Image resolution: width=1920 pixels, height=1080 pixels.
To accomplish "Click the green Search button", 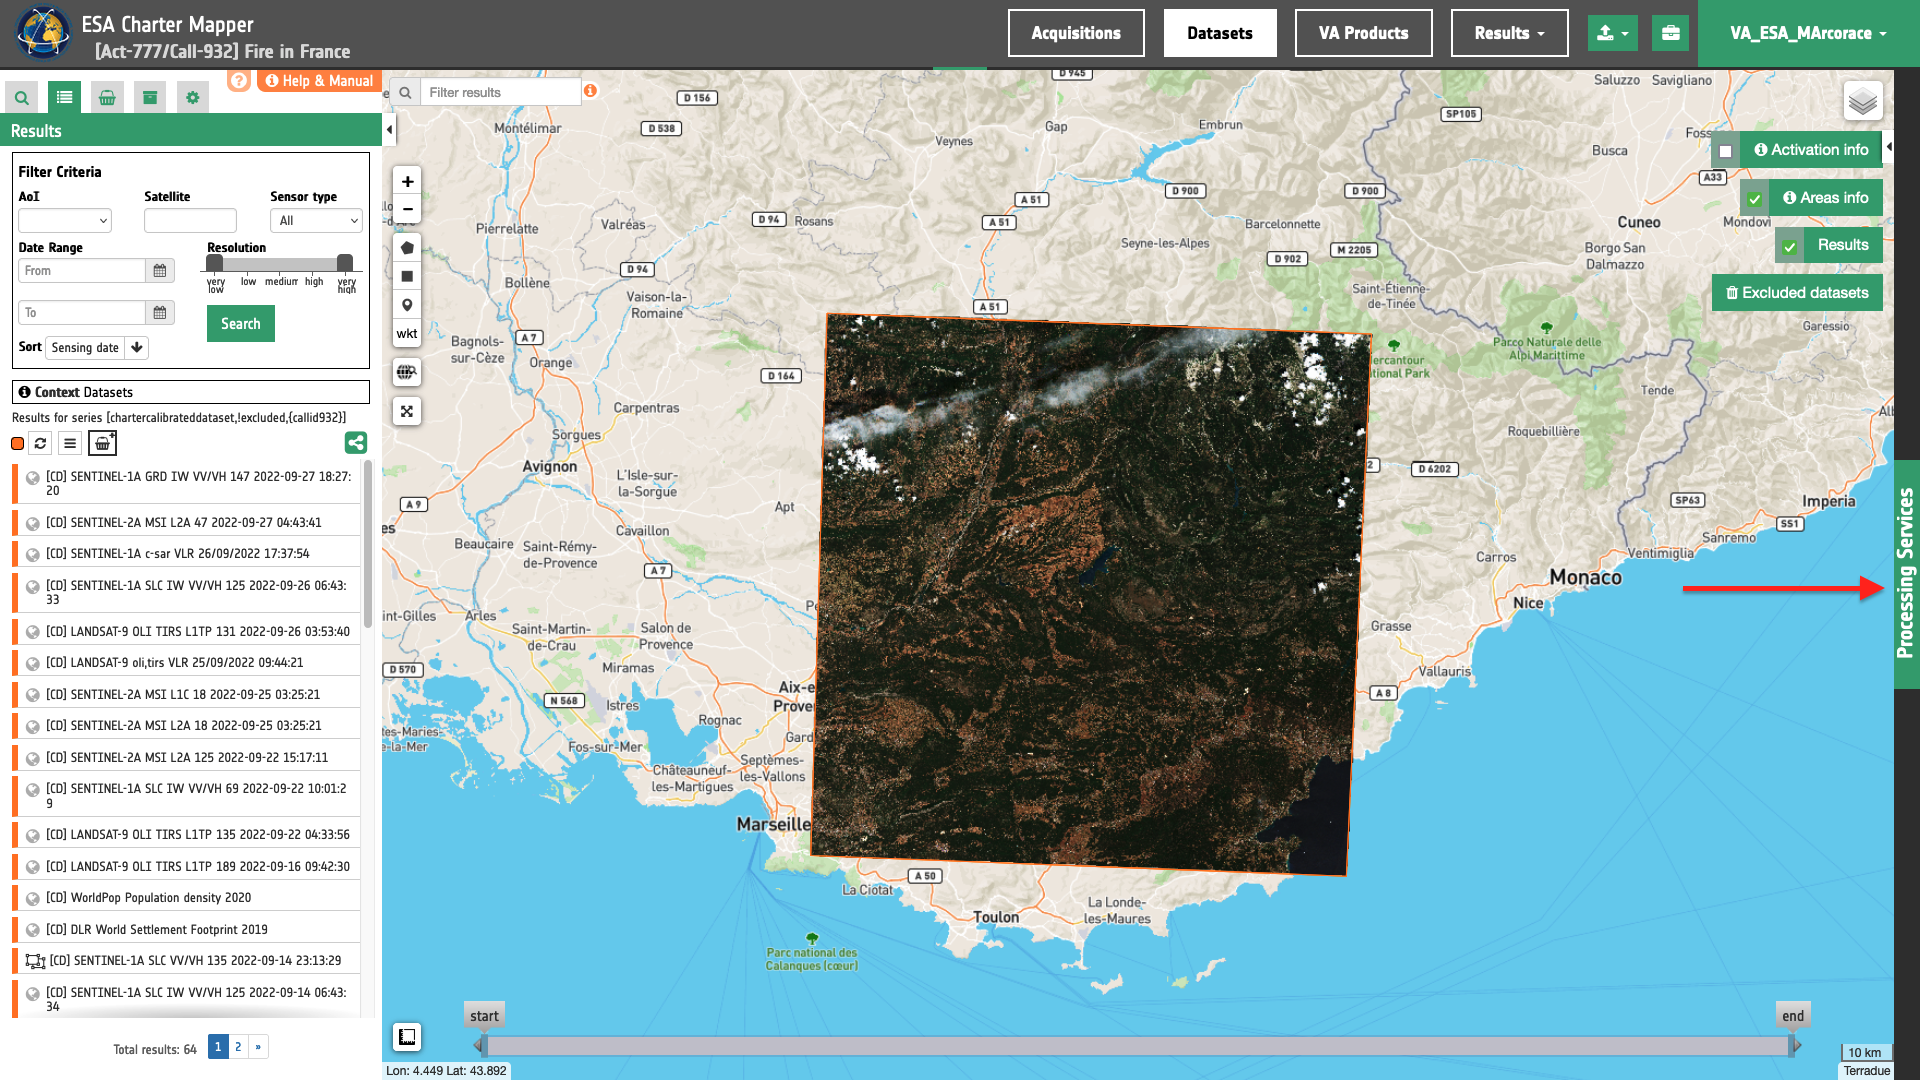I will [241, 324].
